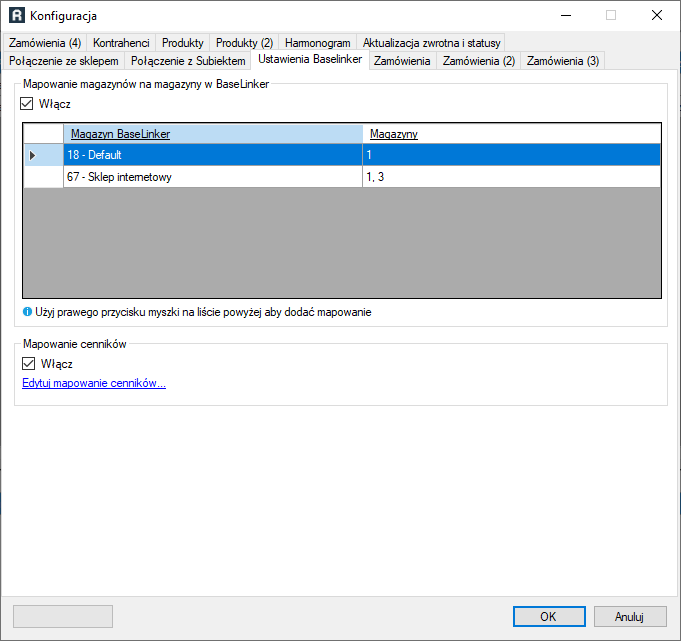Select the row arrow indicator for 18 - Default

[x=32, y=155]
